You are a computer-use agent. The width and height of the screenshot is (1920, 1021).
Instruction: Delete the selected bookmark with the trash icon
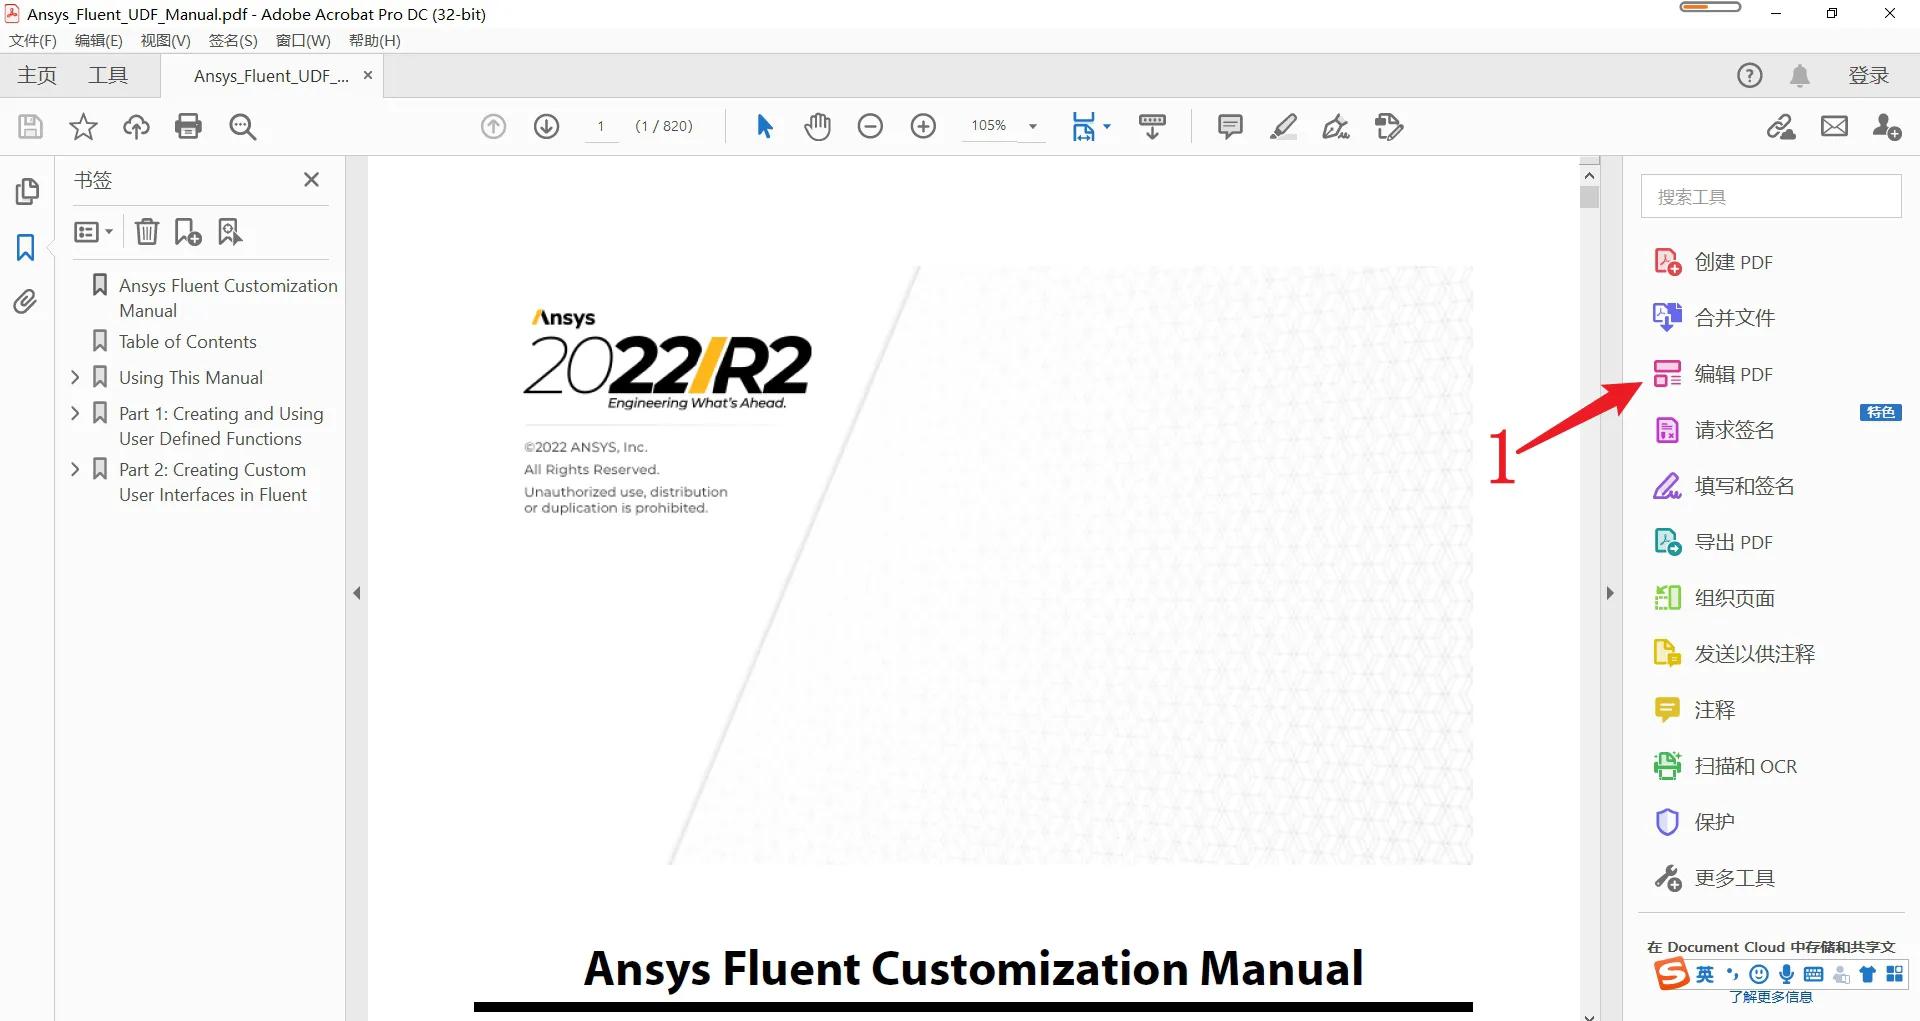point(147,232)
